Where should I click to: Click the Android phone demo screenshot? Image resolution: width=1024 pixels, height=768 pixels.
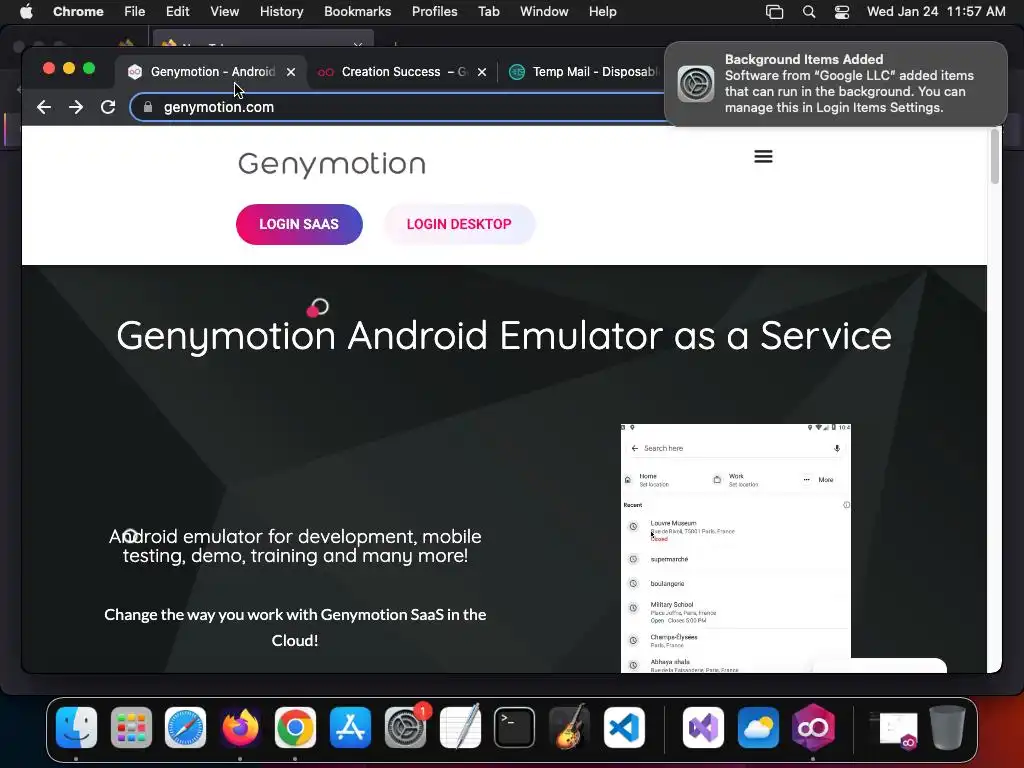736,548
